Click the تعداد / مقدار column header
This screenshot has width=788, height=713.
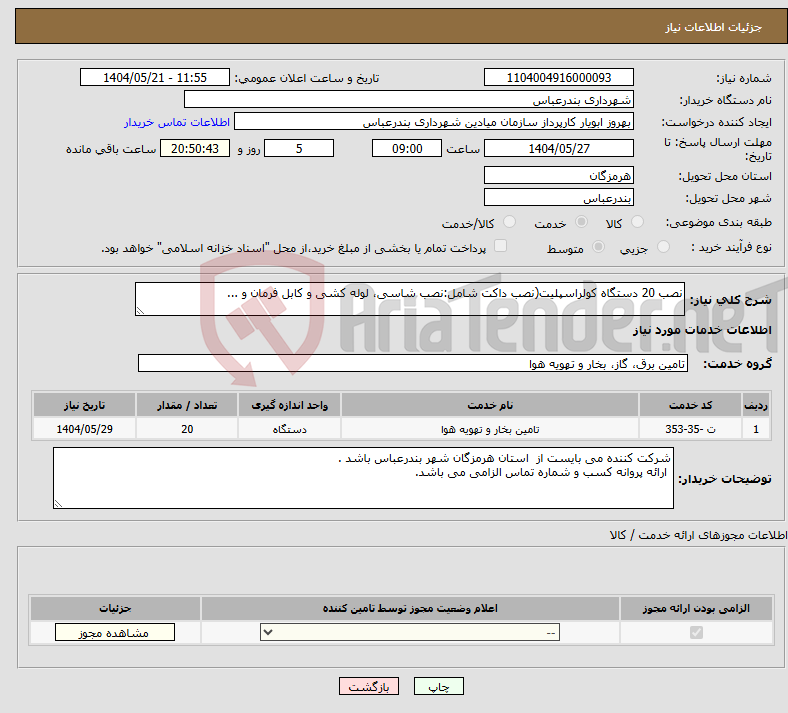pyautogui.click(x=187, y=405)
